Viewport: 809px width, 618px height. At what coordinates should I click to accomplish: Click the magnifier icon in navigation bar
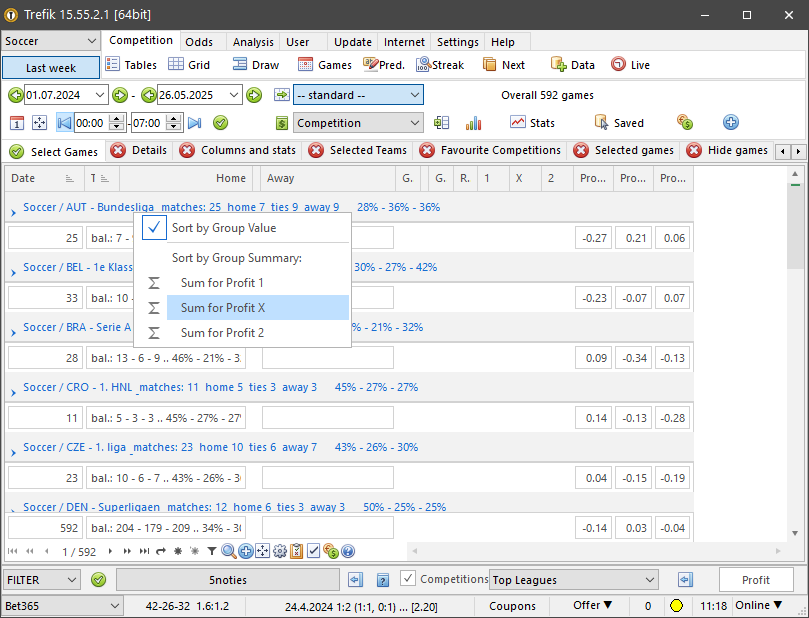point(229,551)
